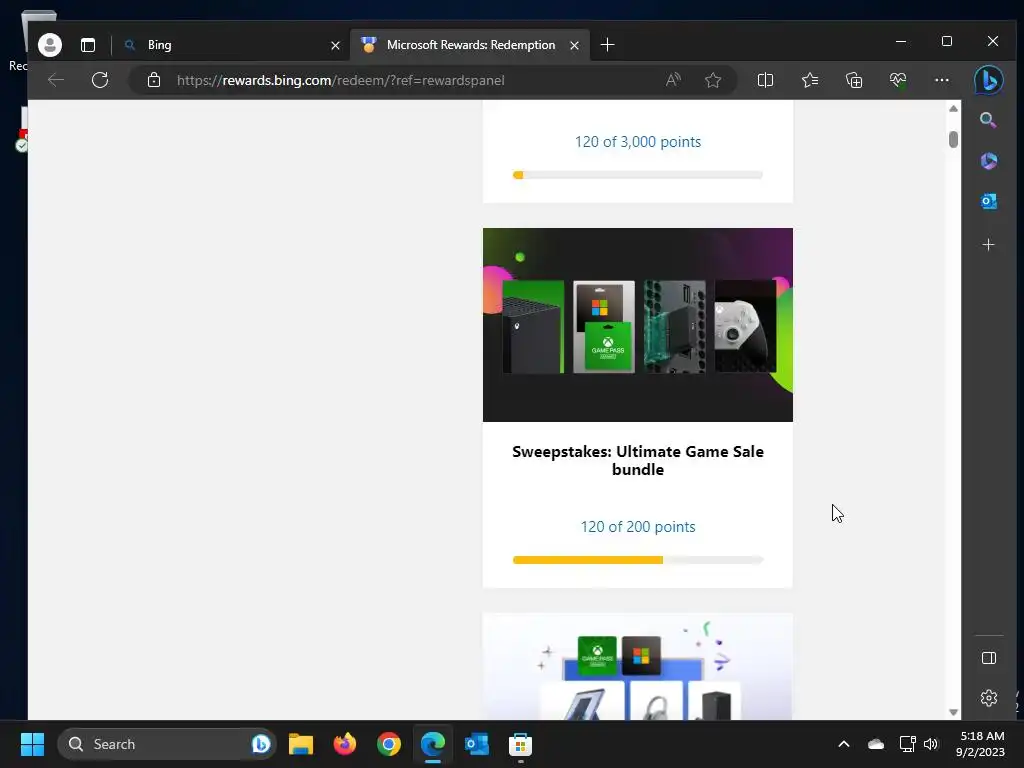Image resolution: width=1024 pixels, height=768 pixels.
Task: Open Bing Chat sidebar button
Action: 989,80
